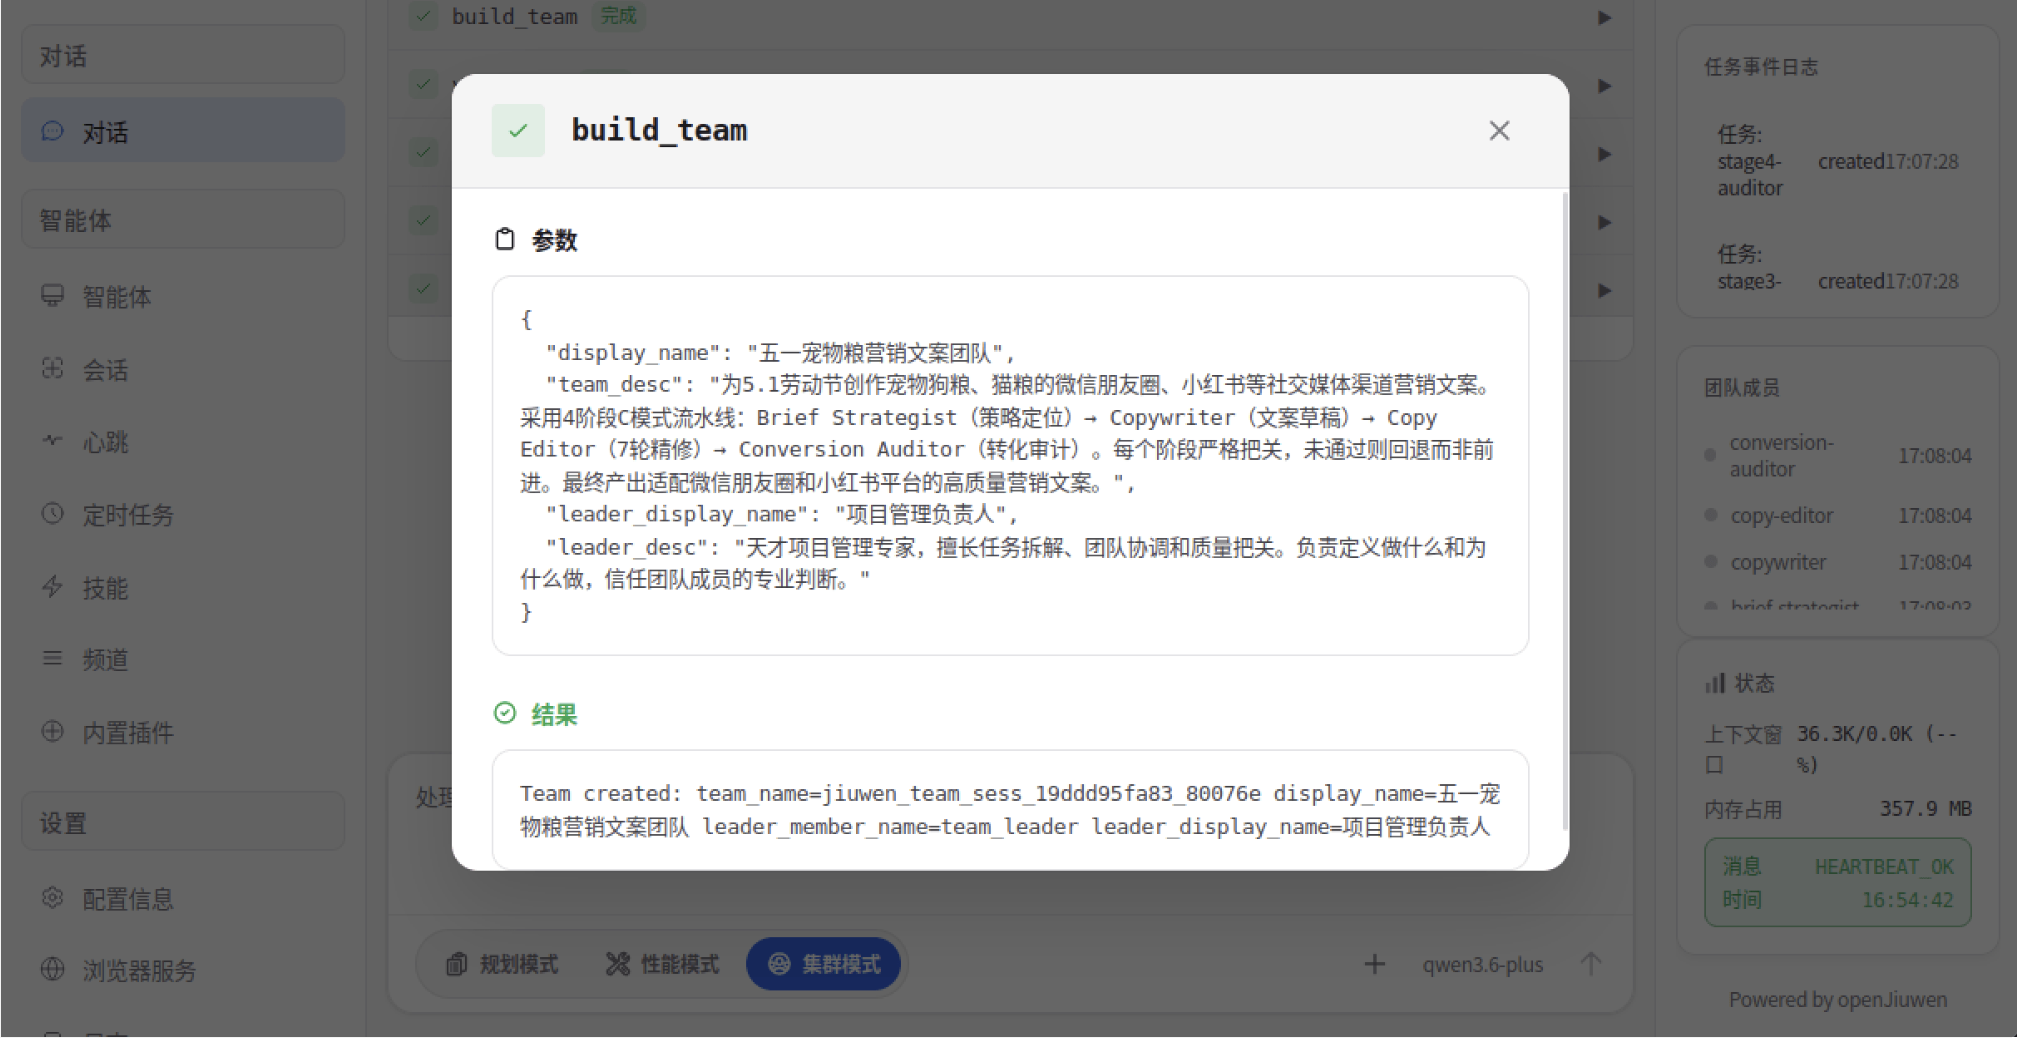Click the 完成 status badge
This screenshot has height=1038, width=2018.
[619, 15]
